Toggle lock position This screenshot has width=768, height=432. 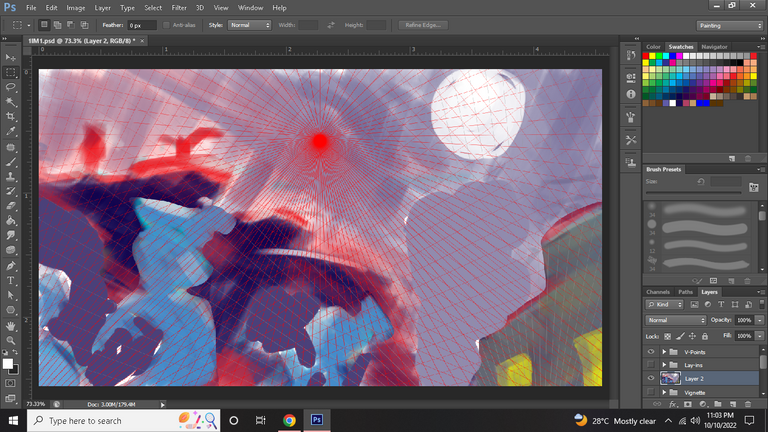(692, 336)
